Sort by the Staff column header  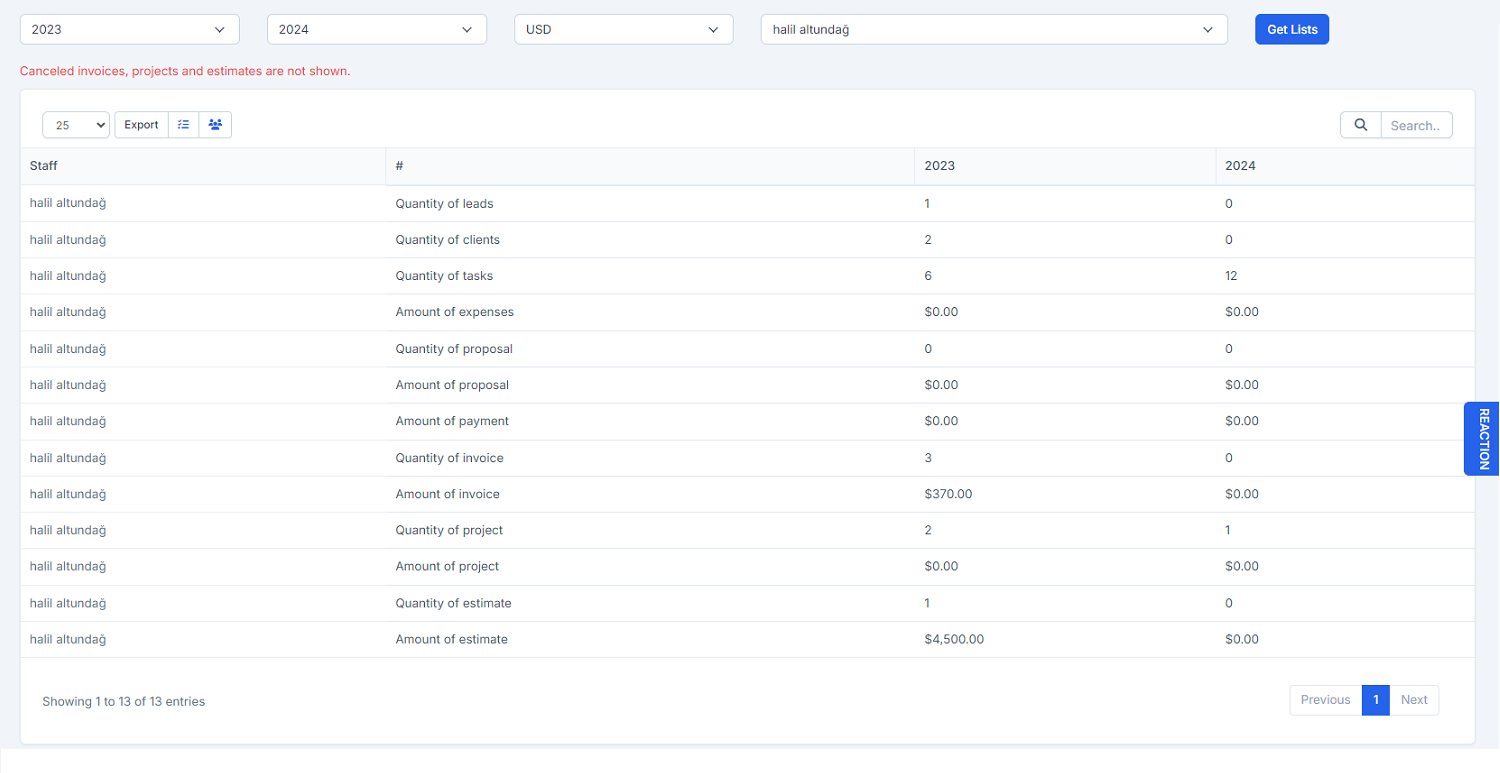[x=203, y=166]
